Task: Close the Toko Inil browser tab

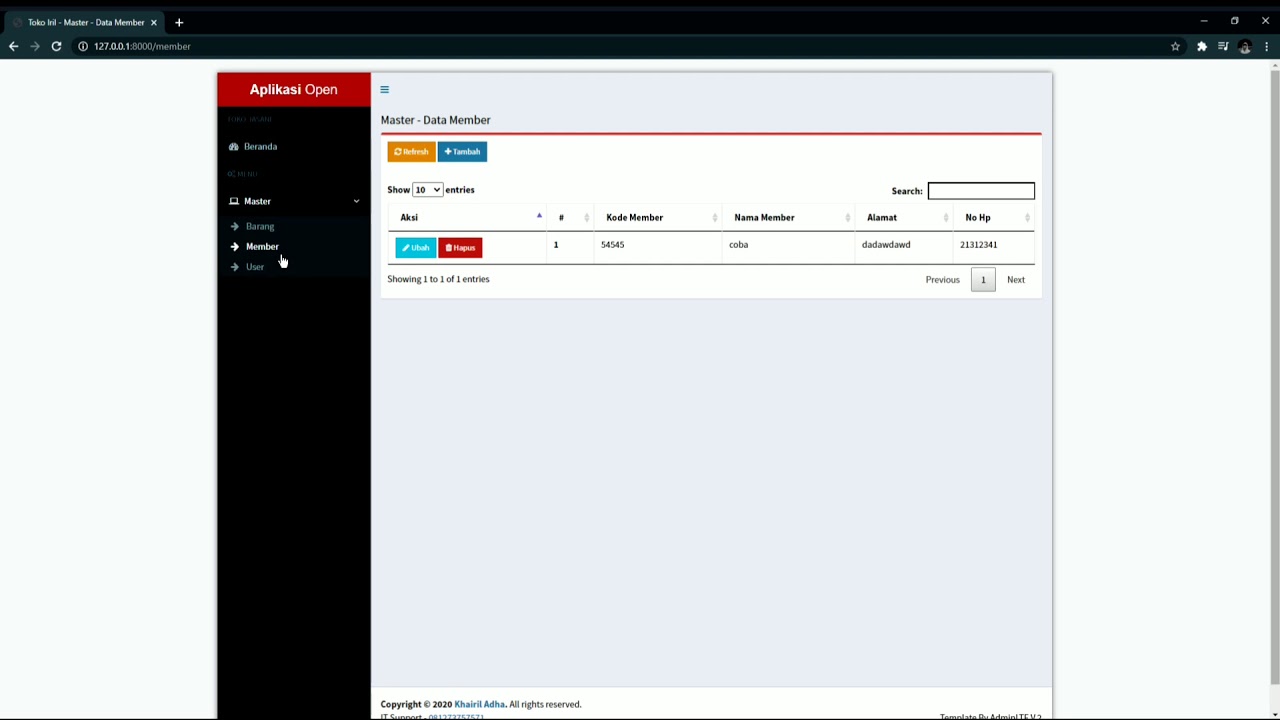Action: coord(153,22)
